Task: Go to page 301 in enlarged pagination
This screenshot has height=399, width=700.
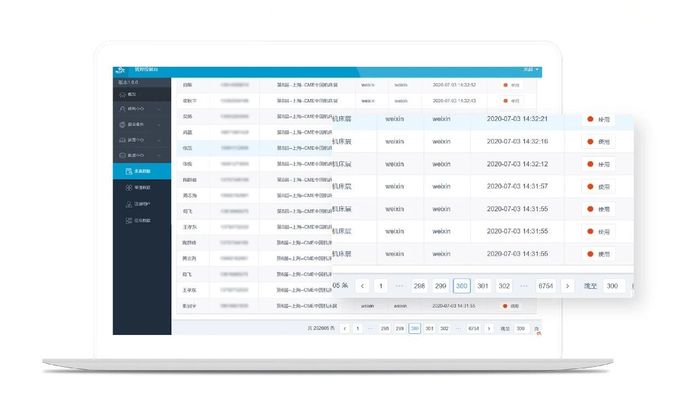Action: coord(483,286)
